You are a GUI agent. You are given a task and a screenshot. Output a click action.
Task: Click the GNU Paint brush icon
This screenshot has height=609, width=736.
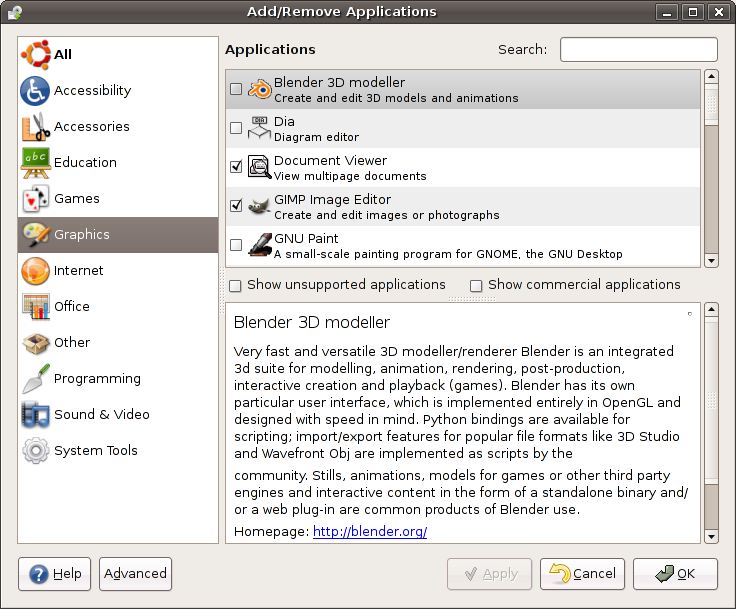click(x=260, y=245)
